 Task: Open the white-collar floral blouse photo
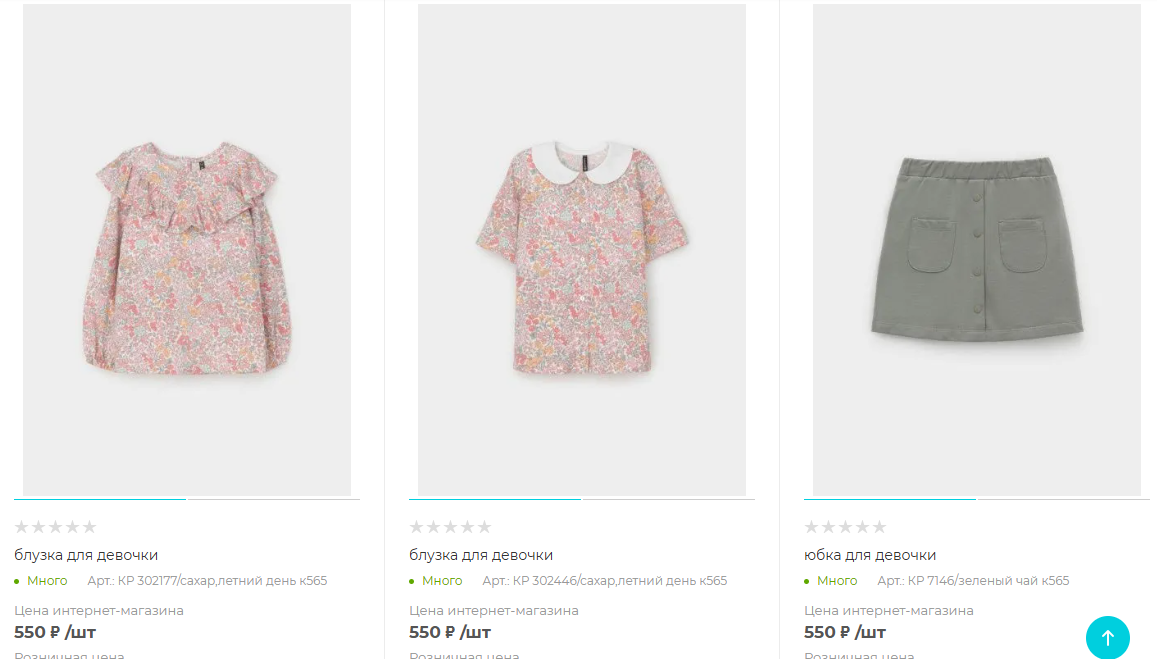(581, 249)
